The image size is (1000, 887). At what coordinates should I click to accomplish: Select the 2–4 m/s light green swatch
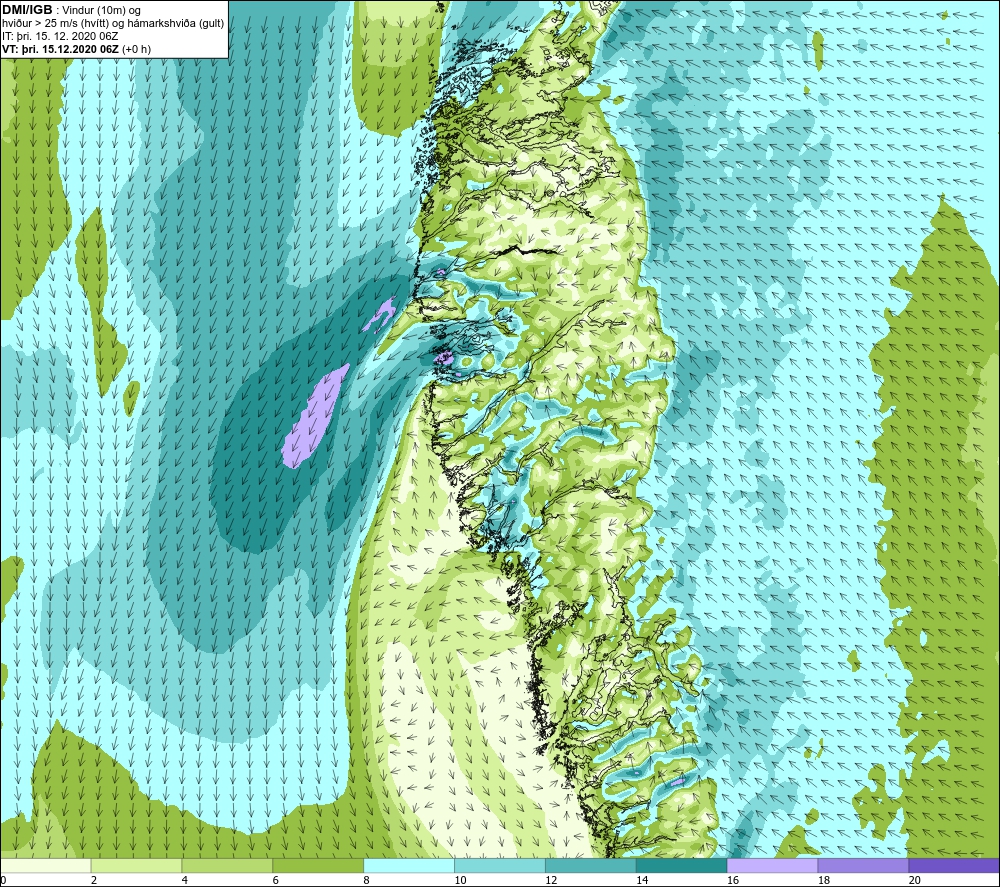[x=136, y=865]
